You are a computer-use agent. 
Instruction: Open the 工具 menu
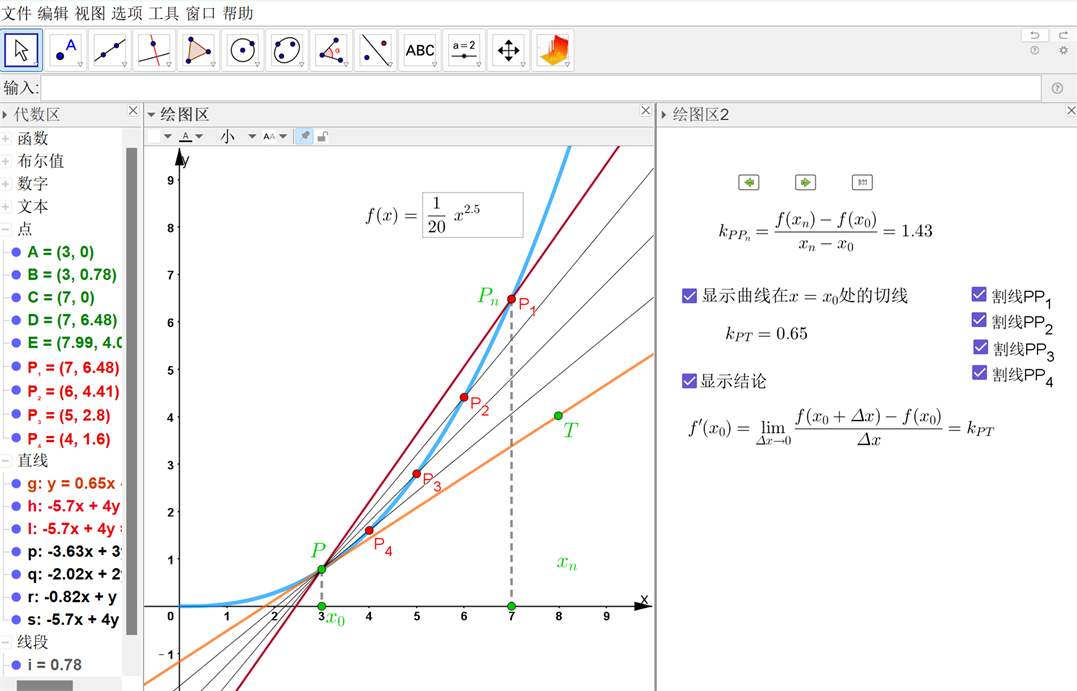point(164,13)
